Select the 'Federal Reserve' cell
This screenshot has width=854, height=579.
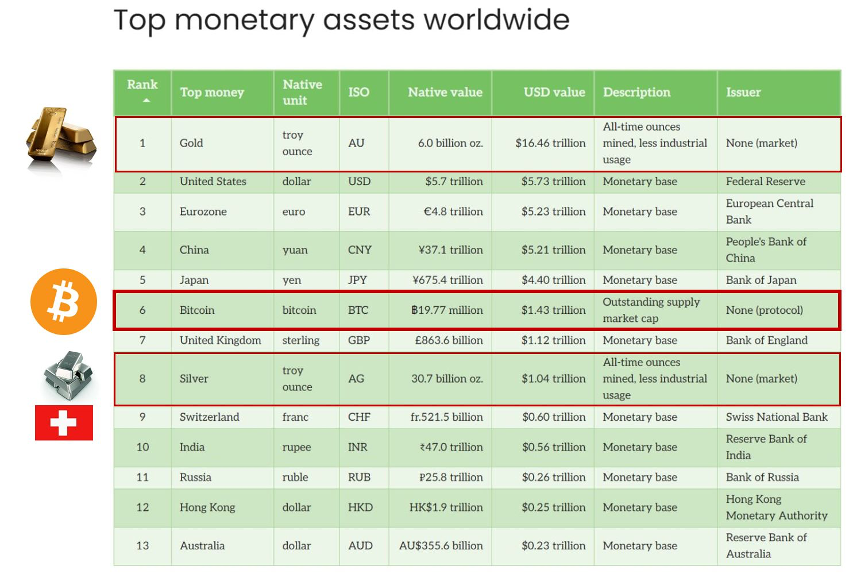click(779, 181)
